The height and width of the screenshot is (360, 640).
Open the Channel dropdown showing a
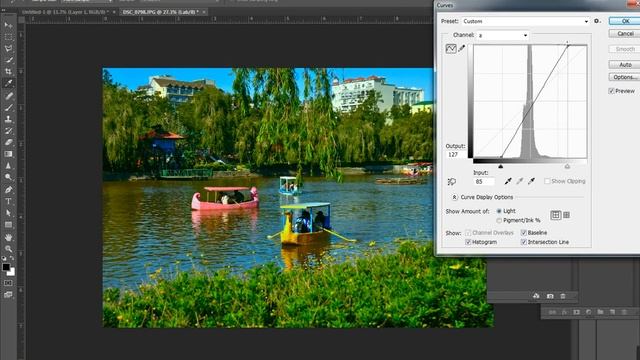click(x=503, y=36)
